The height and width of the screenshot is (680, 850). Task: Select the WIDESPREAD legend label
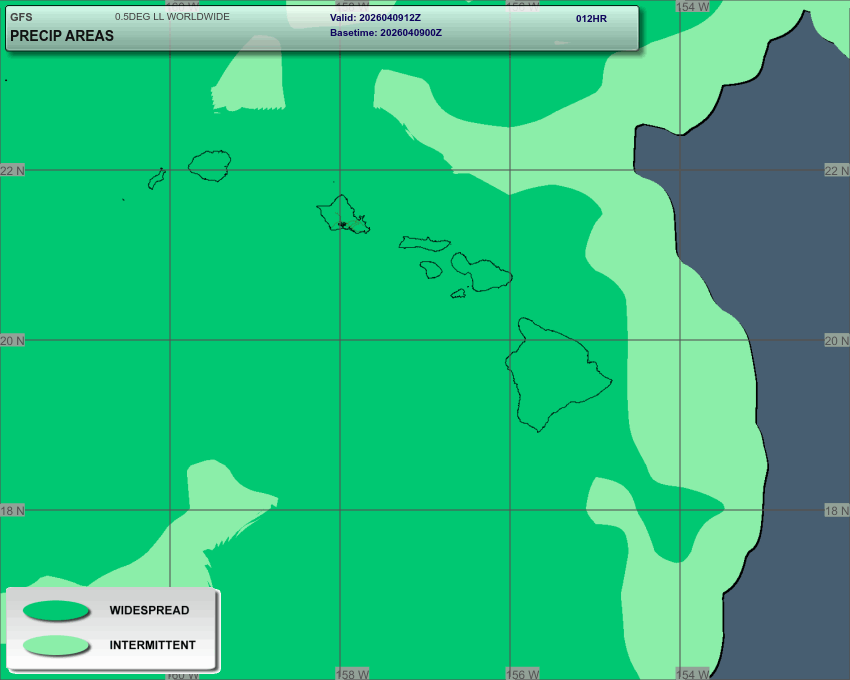(x=149, y=610)
